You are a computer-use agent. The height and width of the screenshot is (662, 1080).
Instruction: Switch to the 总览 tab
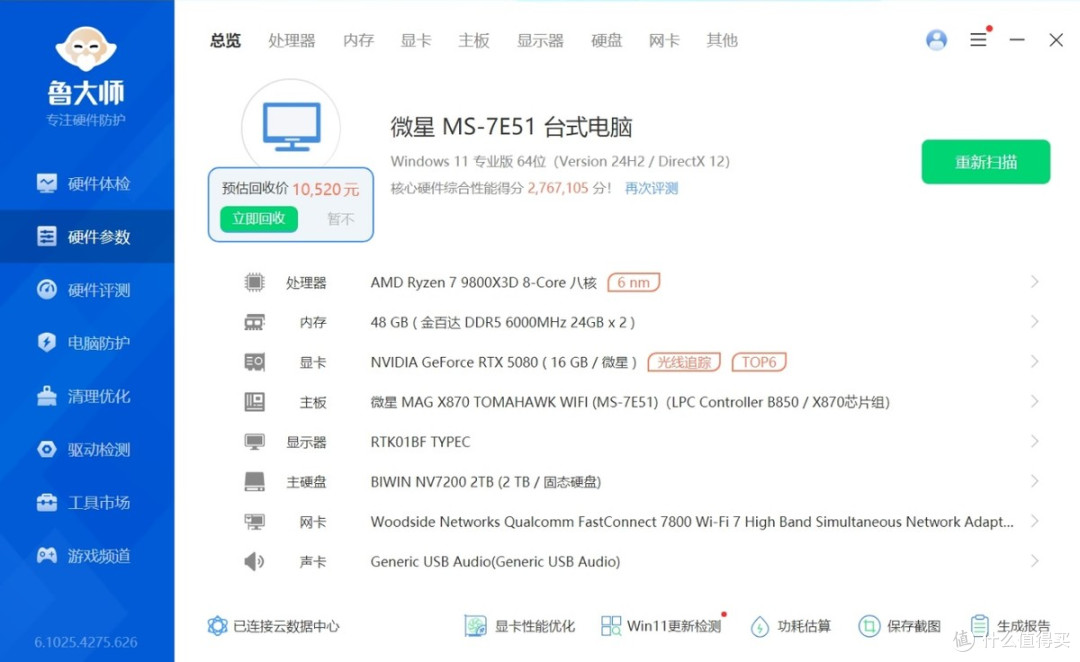pyautogui.click(x=226, y=41)
